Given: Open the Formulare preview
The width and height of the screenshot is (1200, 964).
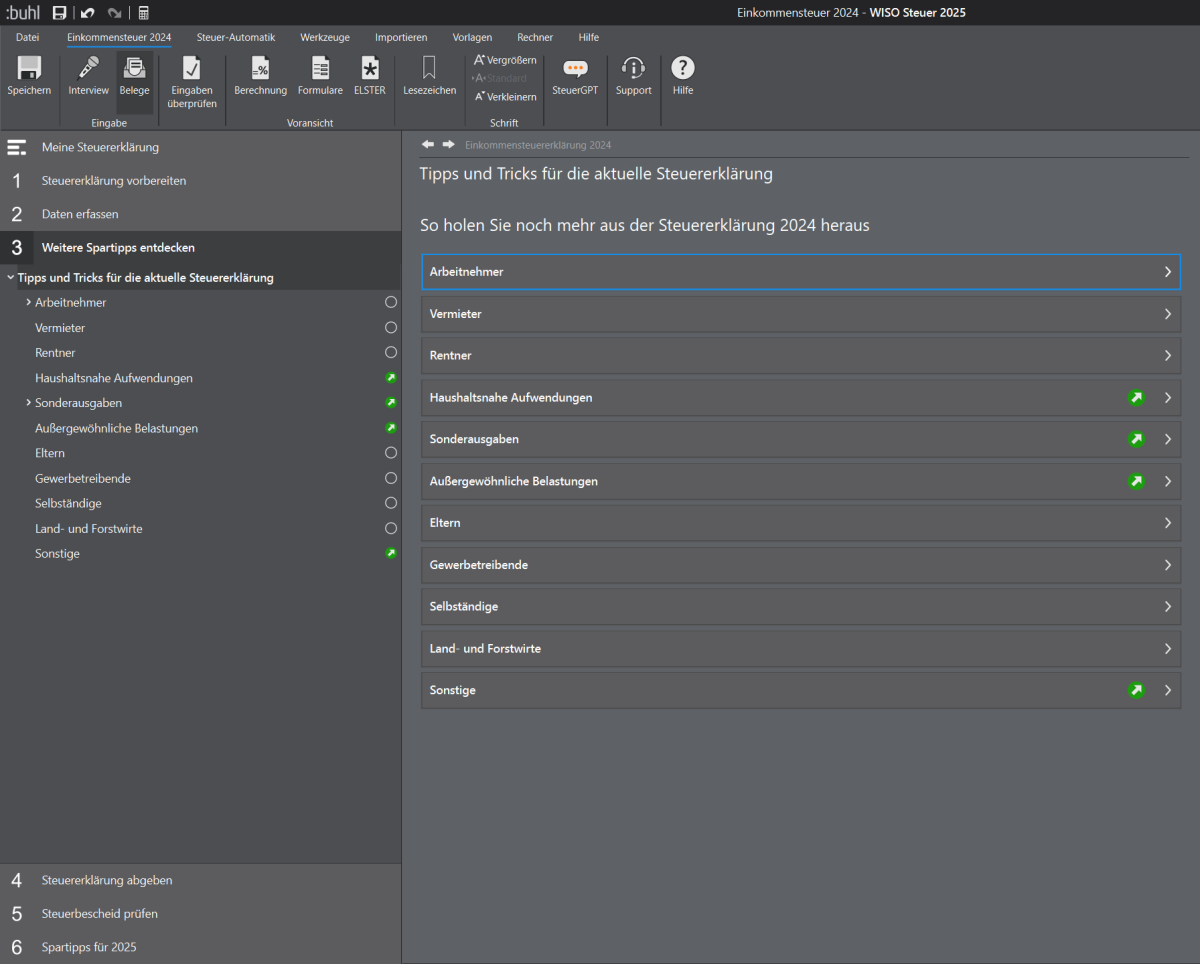Looking at the screenshot, I should click(320, 68).
